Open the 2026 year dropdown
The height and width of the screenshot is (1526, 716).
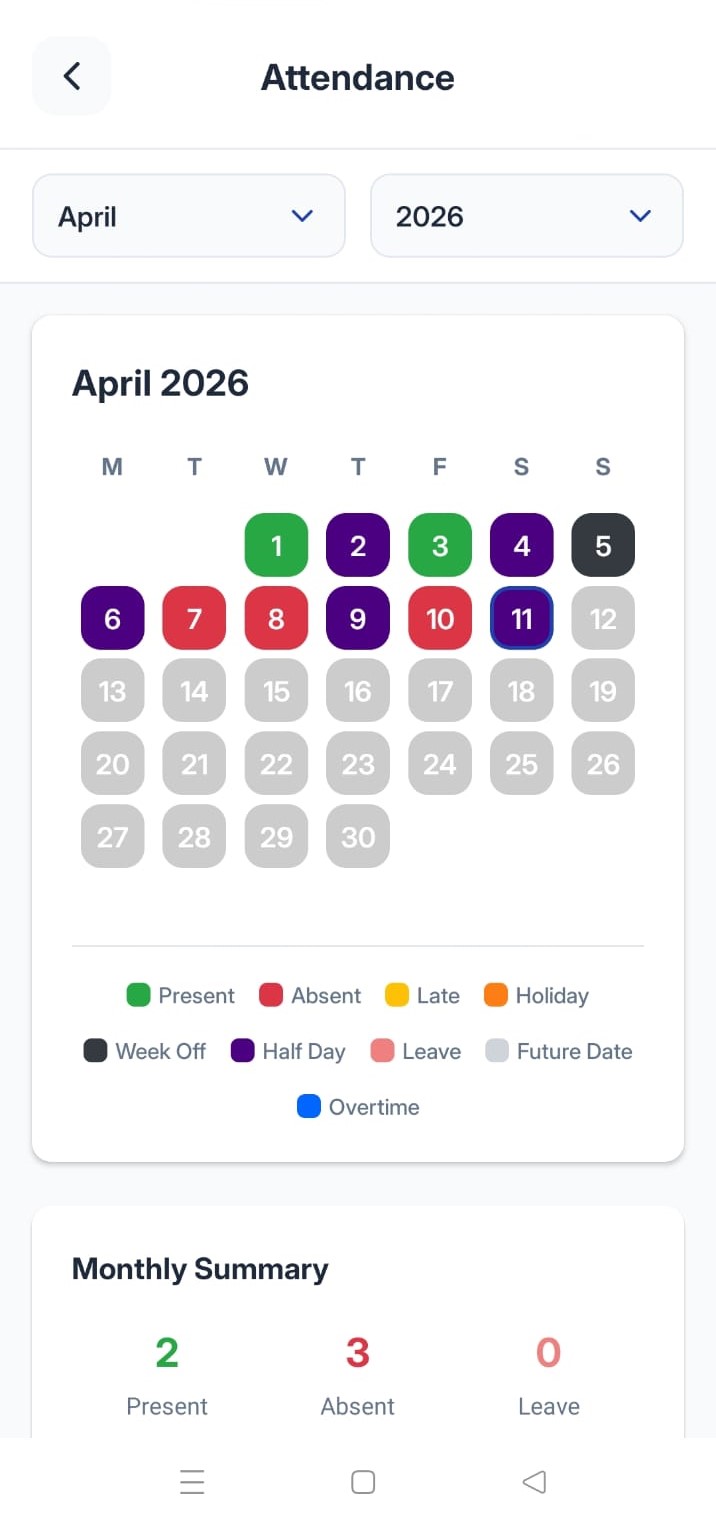click(526, 216)
